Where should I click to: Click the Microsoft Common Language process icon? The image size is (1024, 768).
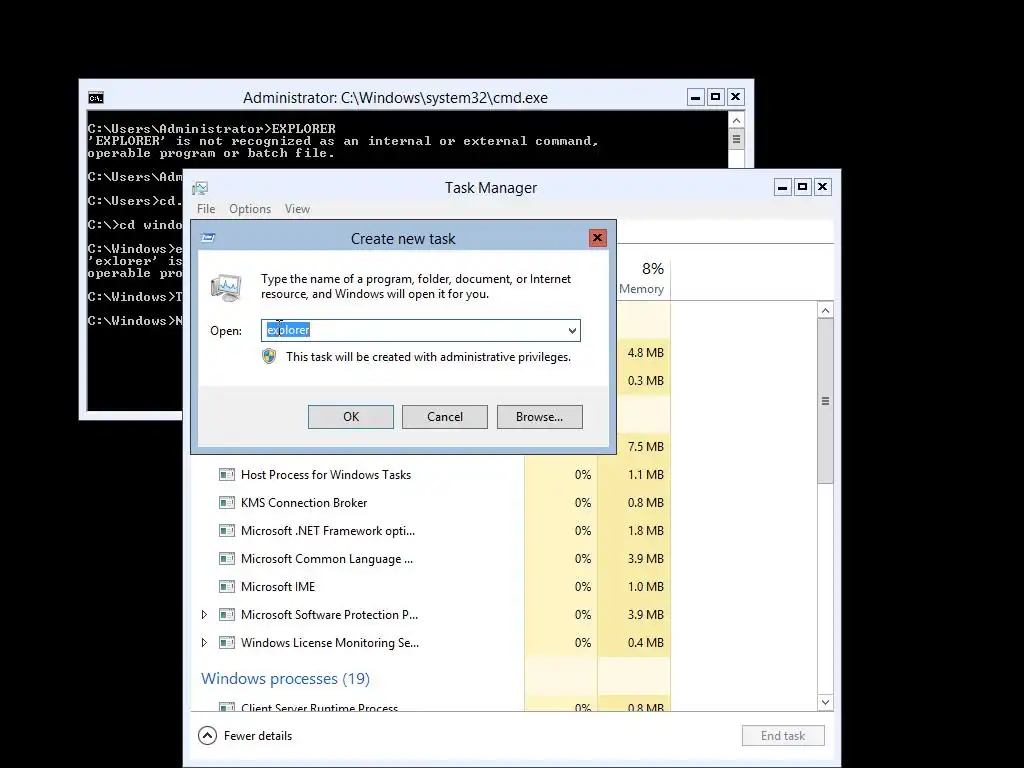point(227,559)
